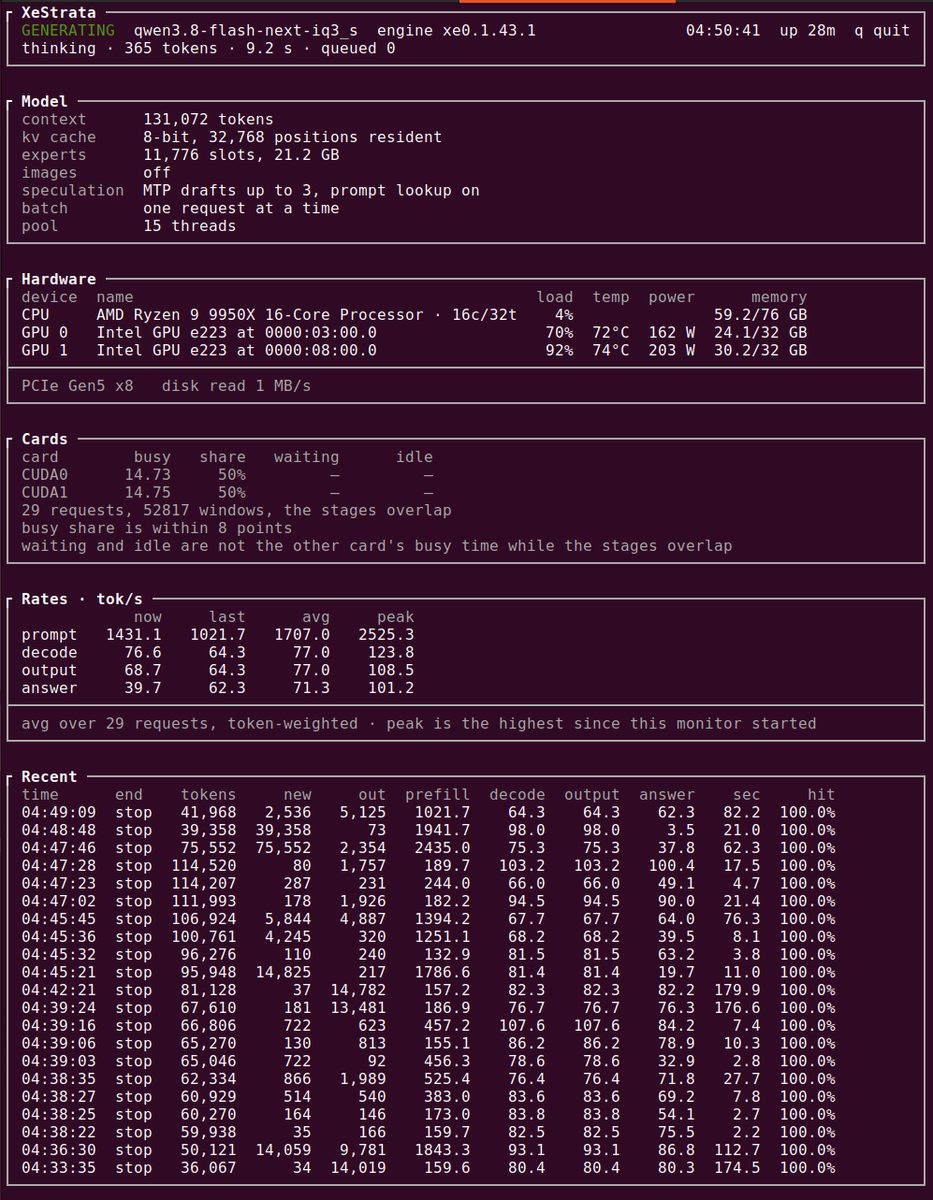Click the Recent panel title

pyautogui.click(x=49, y=777)
